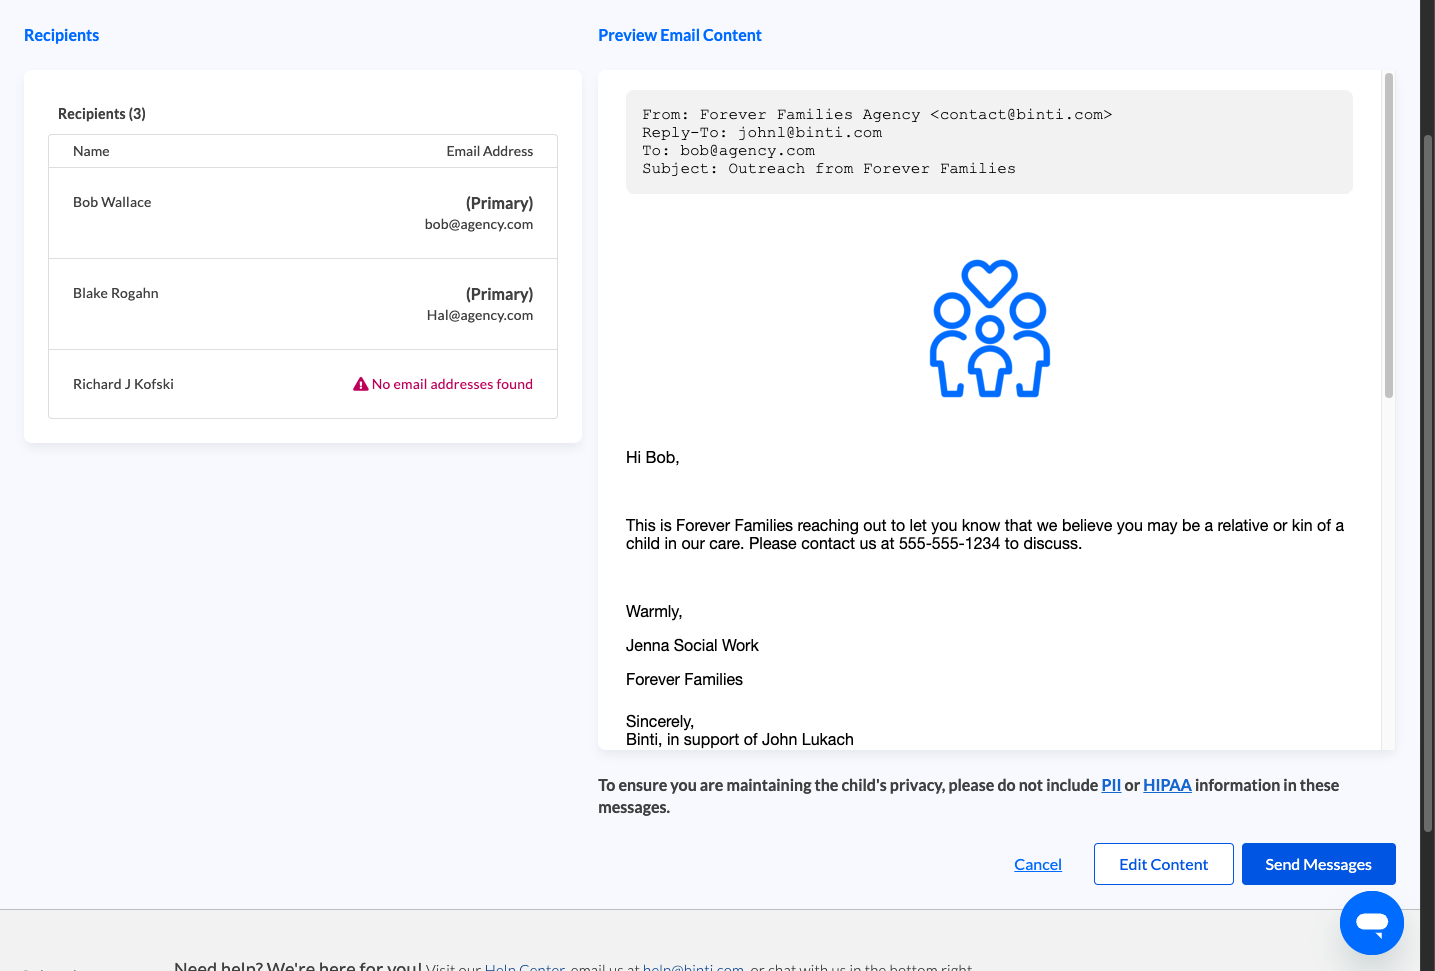This screenshot has width=1435, height=971.
Task: Click the Email Address column header
Action: [490, 151]
